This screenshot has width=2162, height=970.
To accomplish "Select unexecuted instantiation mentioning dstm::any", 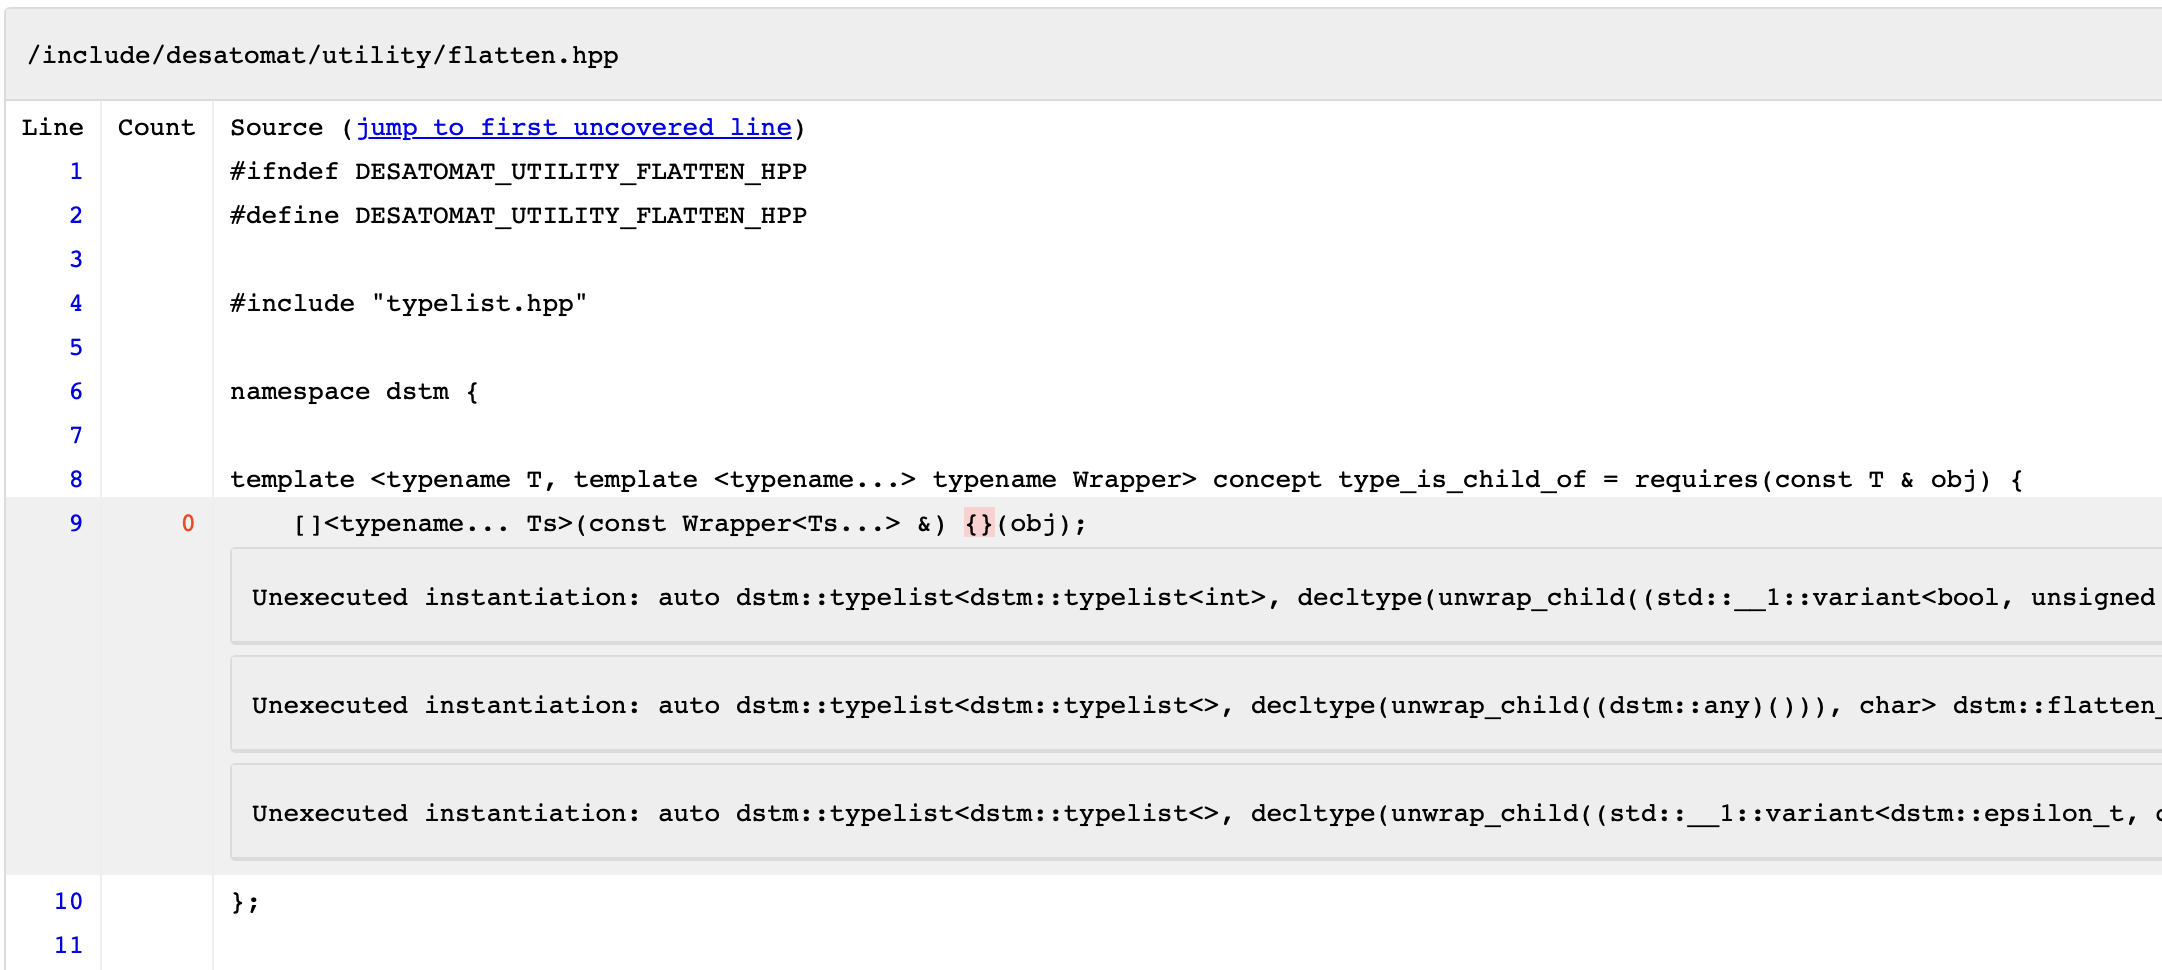I will [1196, 704].
